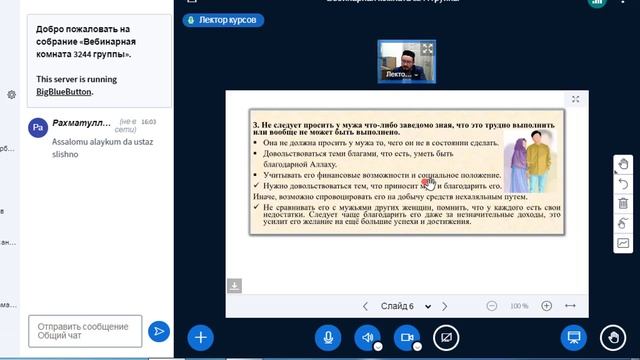Open the blue plus Actions menu
The width and height of the screenshot is (640, 360).
click(x=200, y=338)
